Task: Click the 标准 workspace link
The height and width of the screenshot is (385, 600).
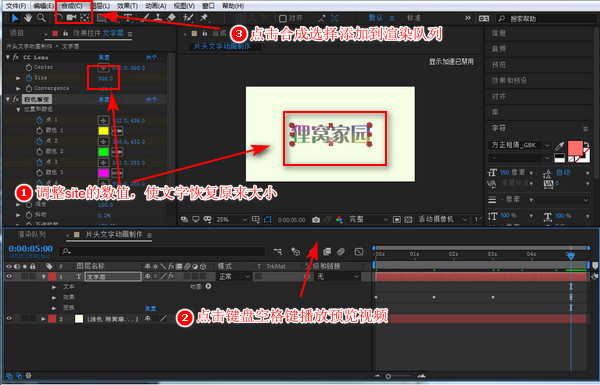Action: (x=414, y=18)
